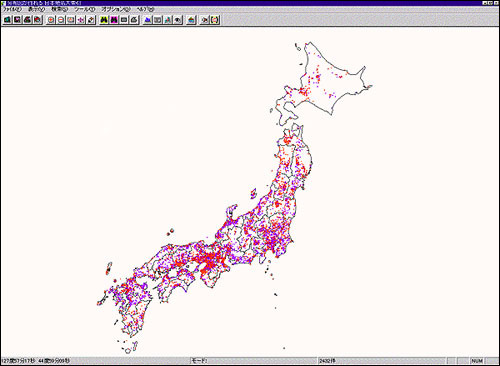The image size is (500, 366).
Task: Click the rightmost red bracketed toolbar icon
Action: 215,20
